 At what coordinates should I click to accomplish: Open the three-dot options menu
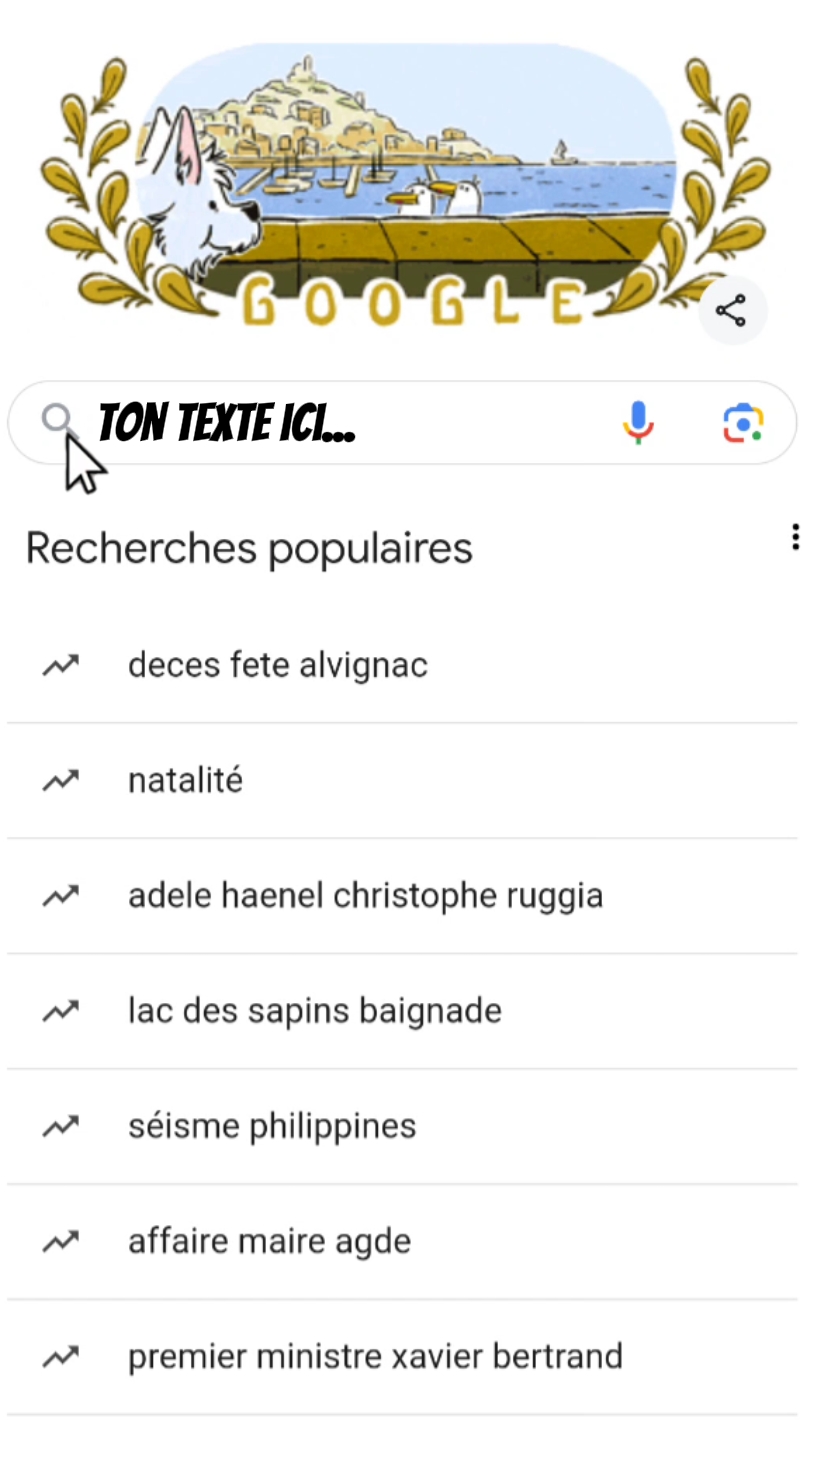pyautogui.click(x=795, y=537)
